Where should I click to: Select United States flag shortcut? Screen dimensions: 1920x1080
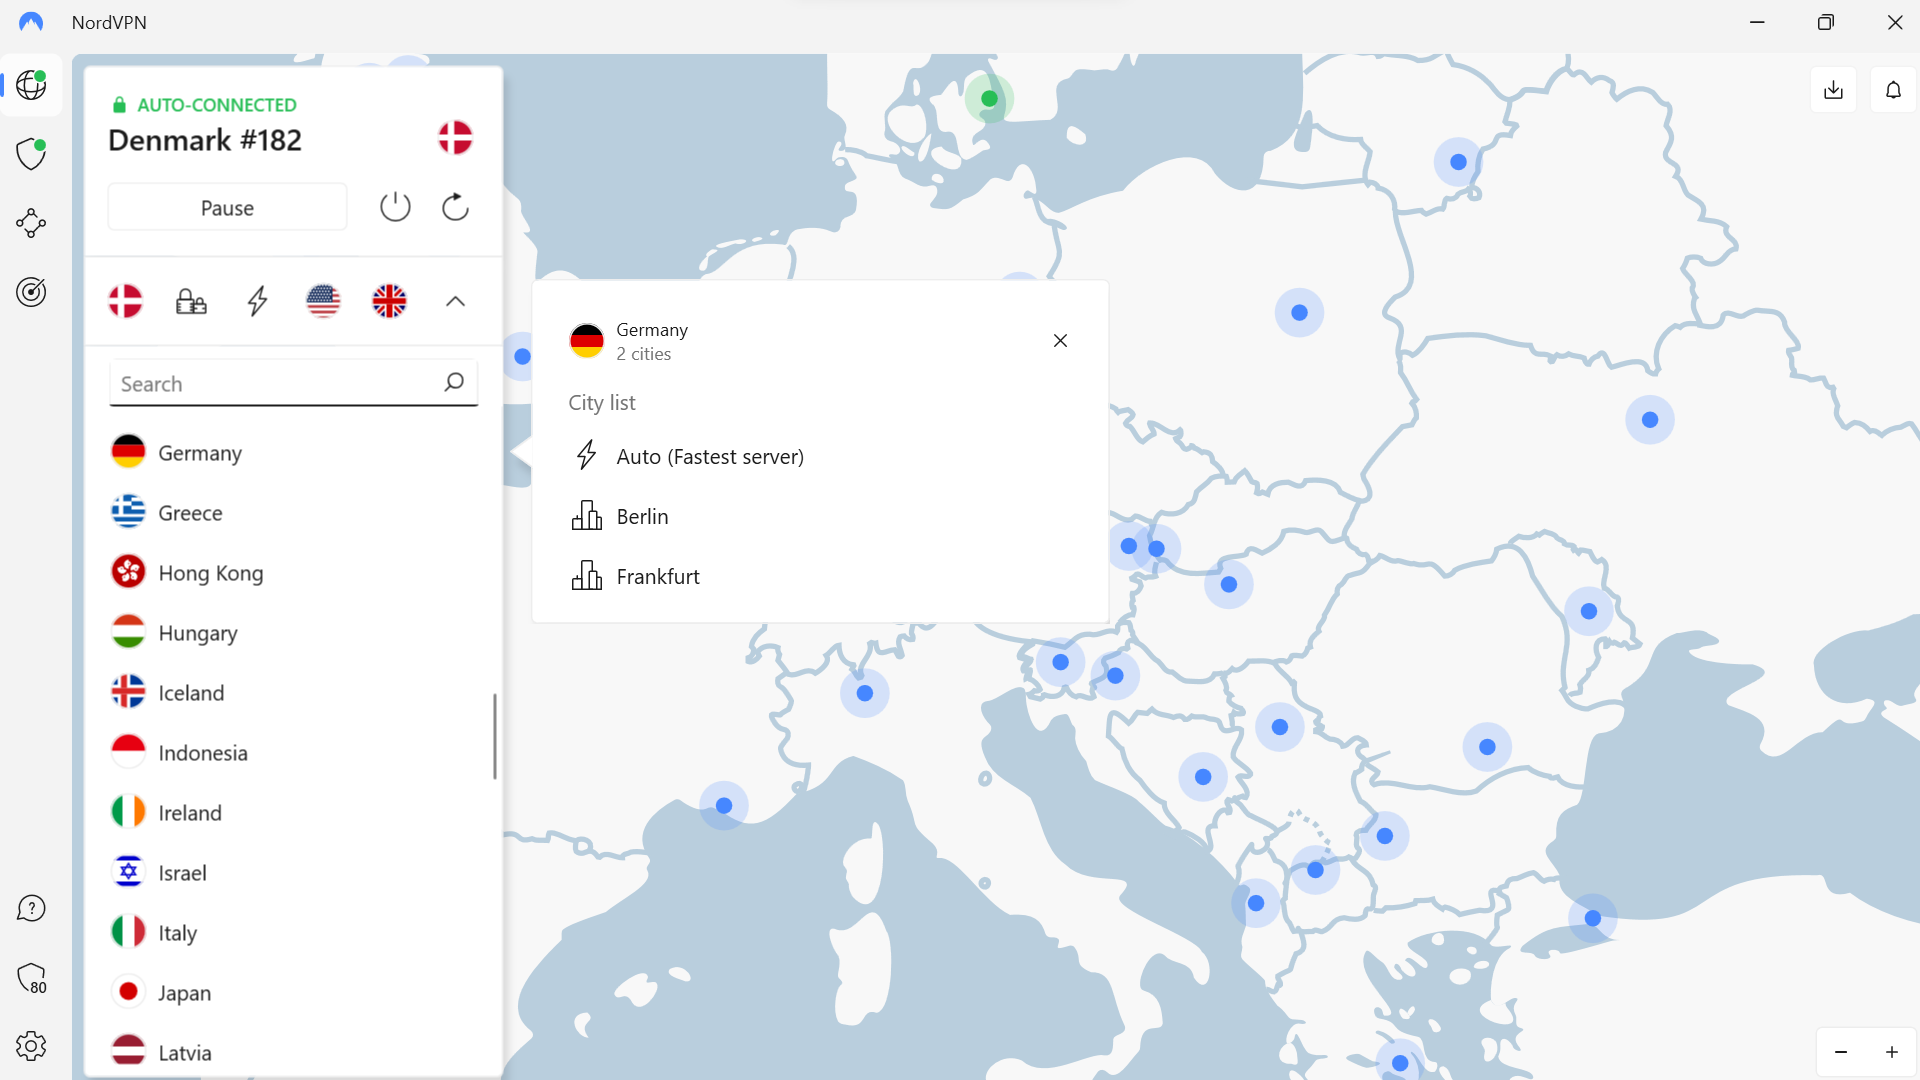[x=323, y=301]
